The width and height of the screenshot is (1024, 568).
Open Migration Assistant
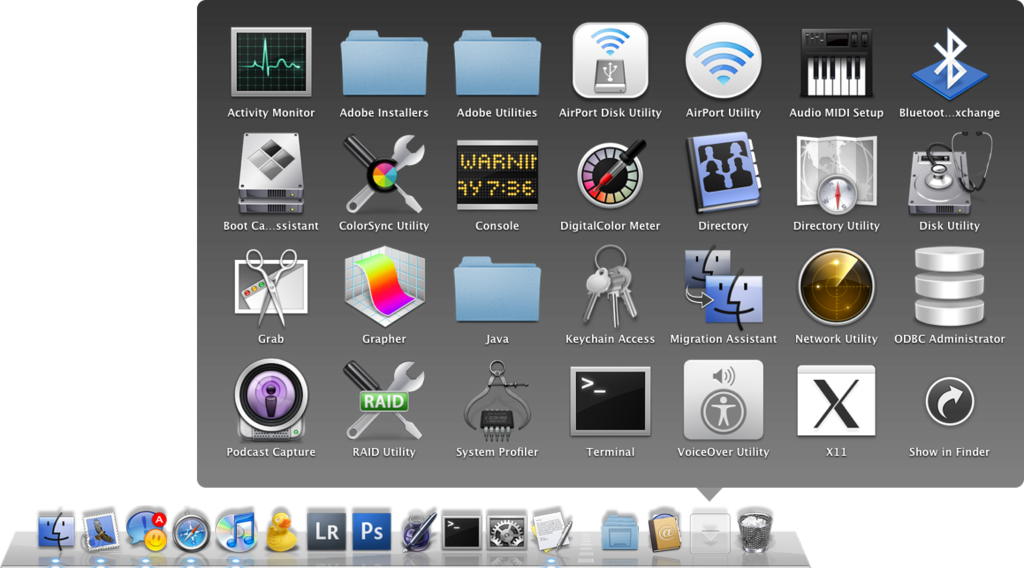pyautogui.click(x=723, y=287)
